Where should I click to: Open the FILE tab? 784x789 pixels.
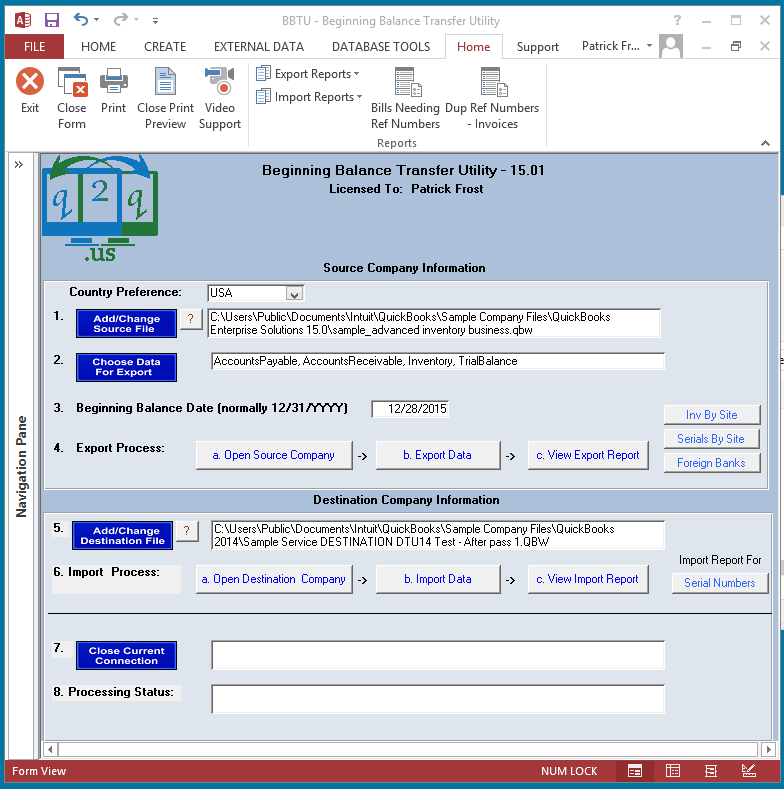[x=34, y=47]
